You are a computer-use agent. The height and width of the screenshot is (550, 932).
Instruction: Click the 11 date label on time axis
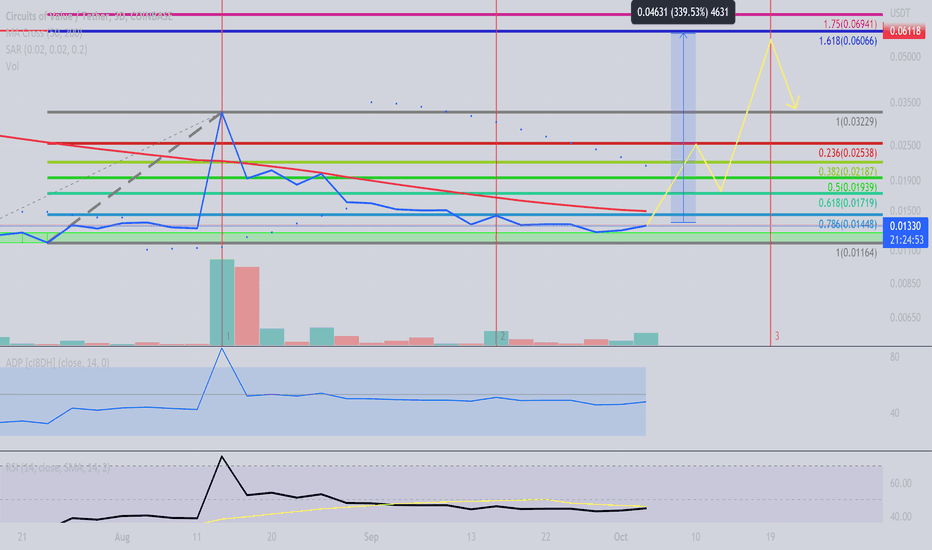pos(197,537)
